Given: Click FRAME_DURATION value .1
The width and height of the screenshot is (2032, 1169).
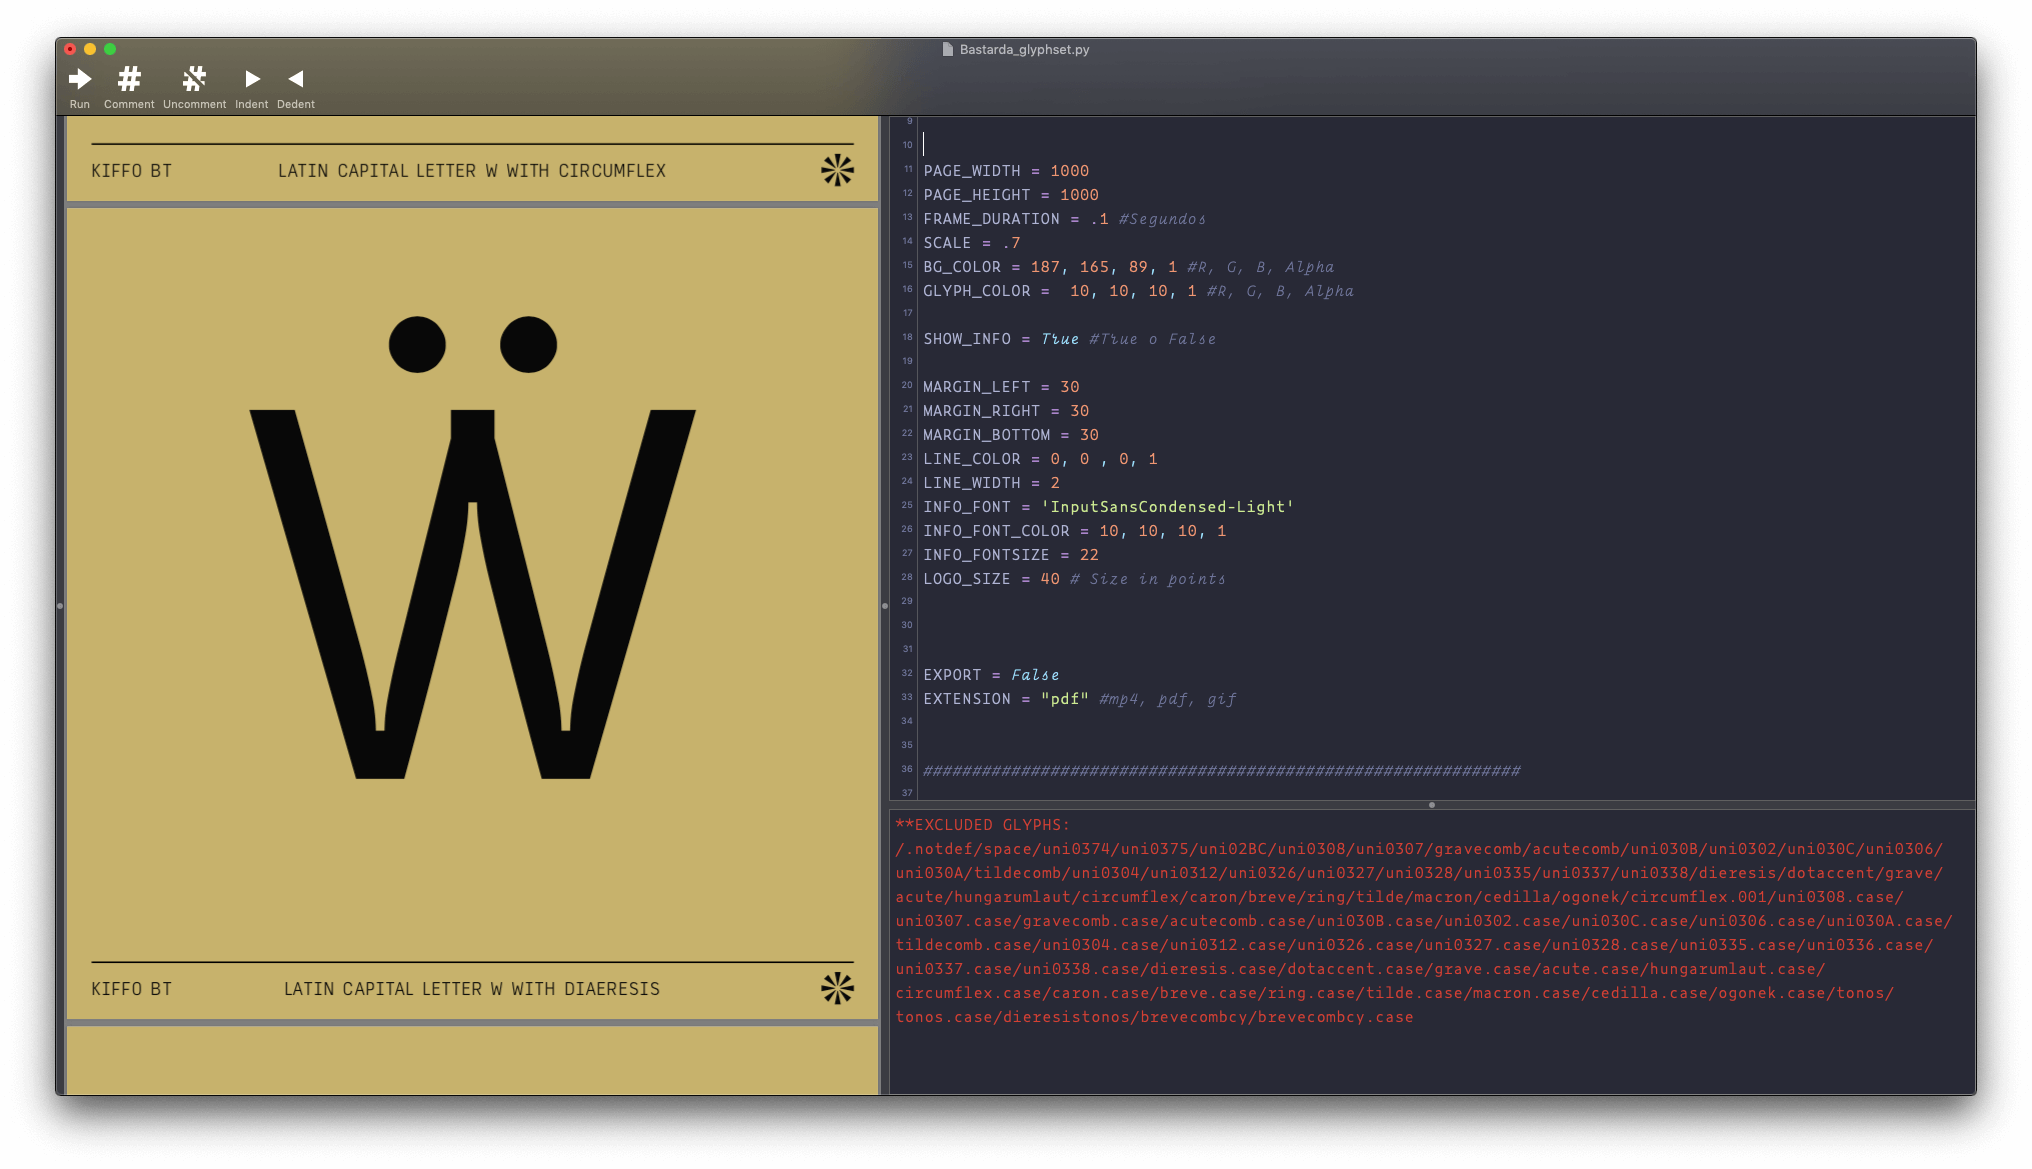Looking at the screenshot, I should pyautogui.click(x=1099, y=219).
